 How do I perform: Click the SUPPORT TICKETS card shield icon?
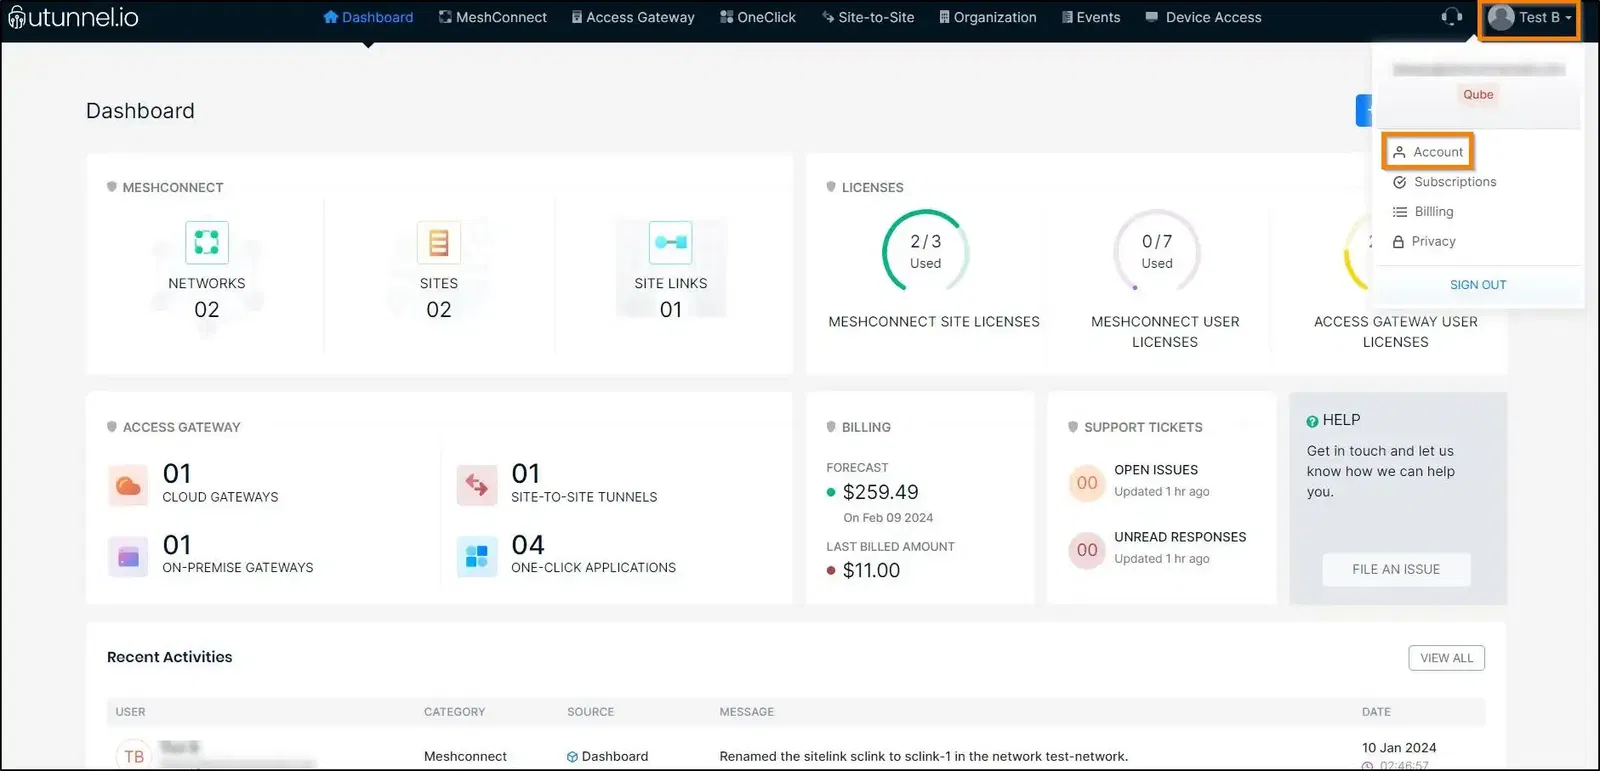pos(1073,427)
